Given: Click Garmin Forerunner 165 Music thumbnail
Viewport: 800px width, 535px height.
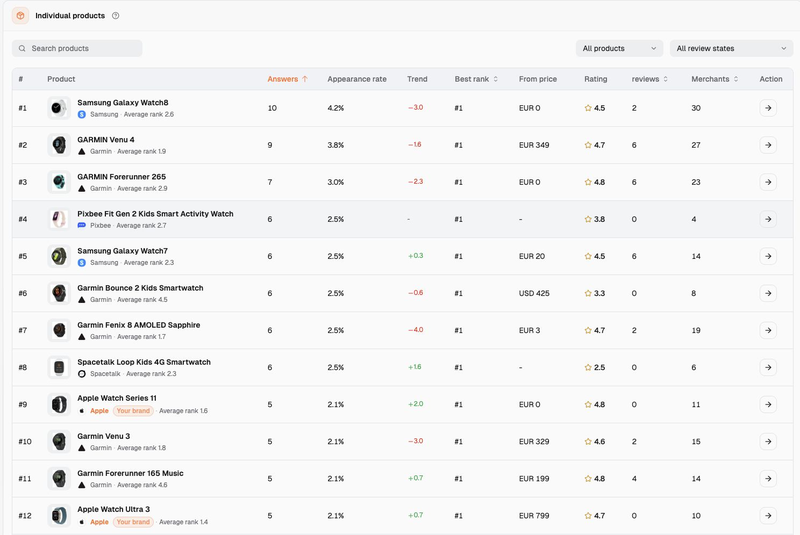Looking at the screenshot, I should pyautogui.click(x=59, y=478).
